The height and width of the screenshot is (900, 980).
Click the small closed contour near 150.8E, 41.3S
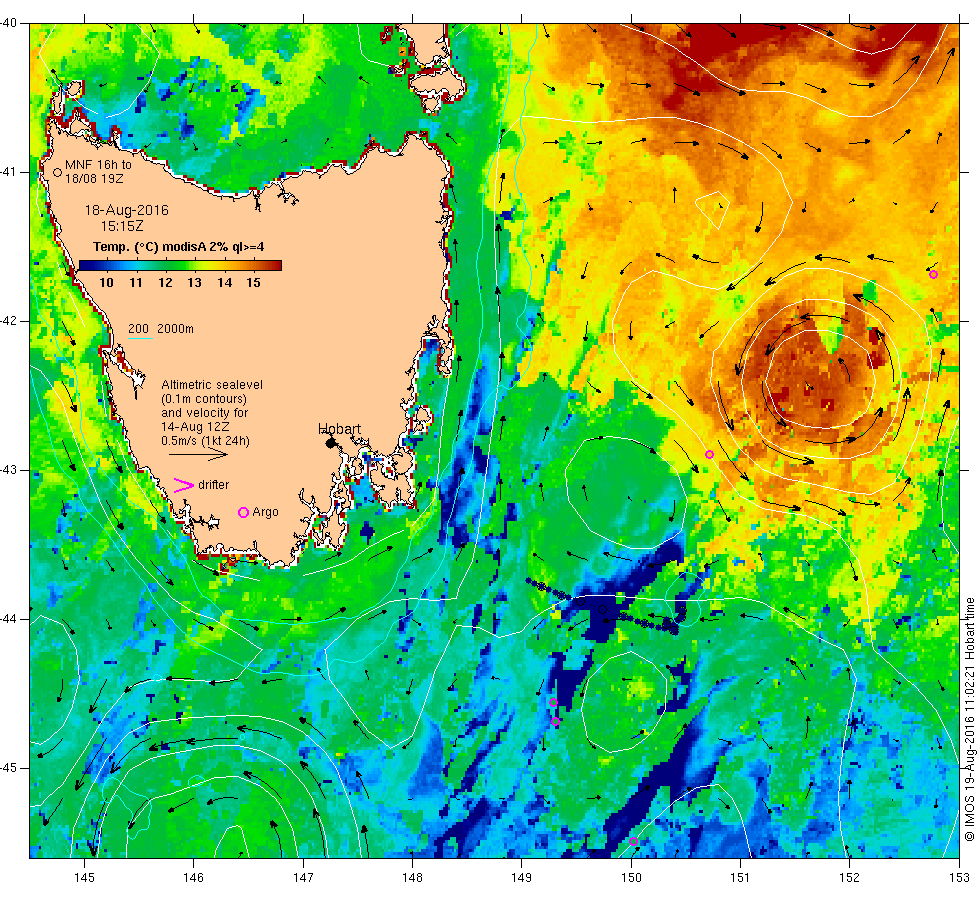click(714, 209)
